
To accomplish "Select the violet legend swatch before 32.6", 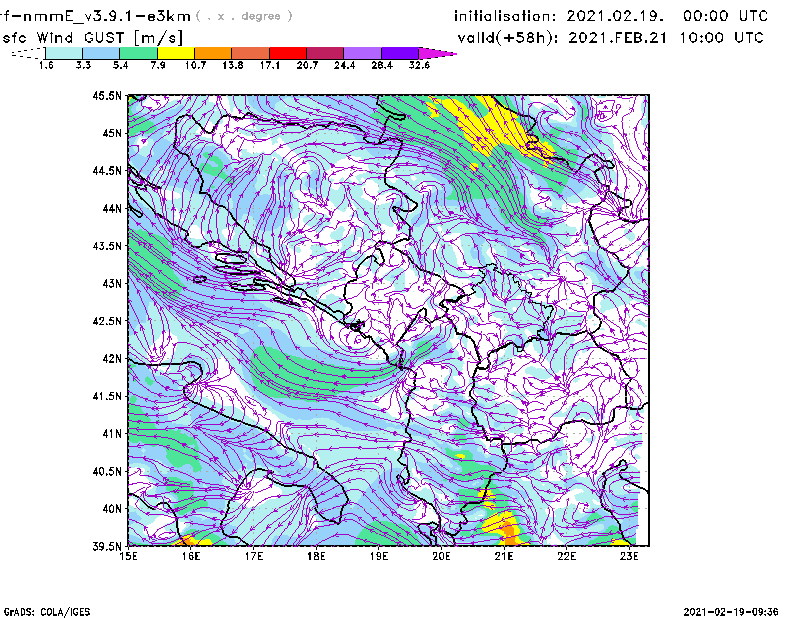I will [x=400, y=53].
